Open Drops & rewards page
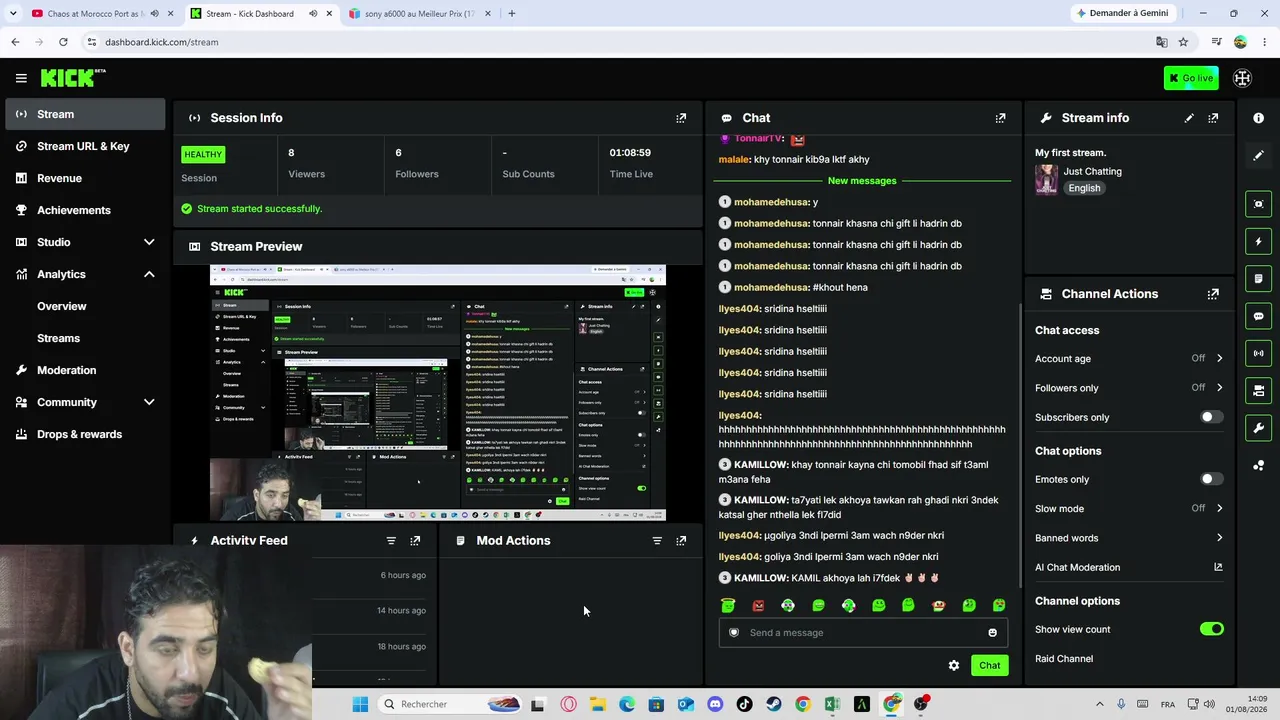Viewport: 1280px width, 720px height. tap(85, 434)
